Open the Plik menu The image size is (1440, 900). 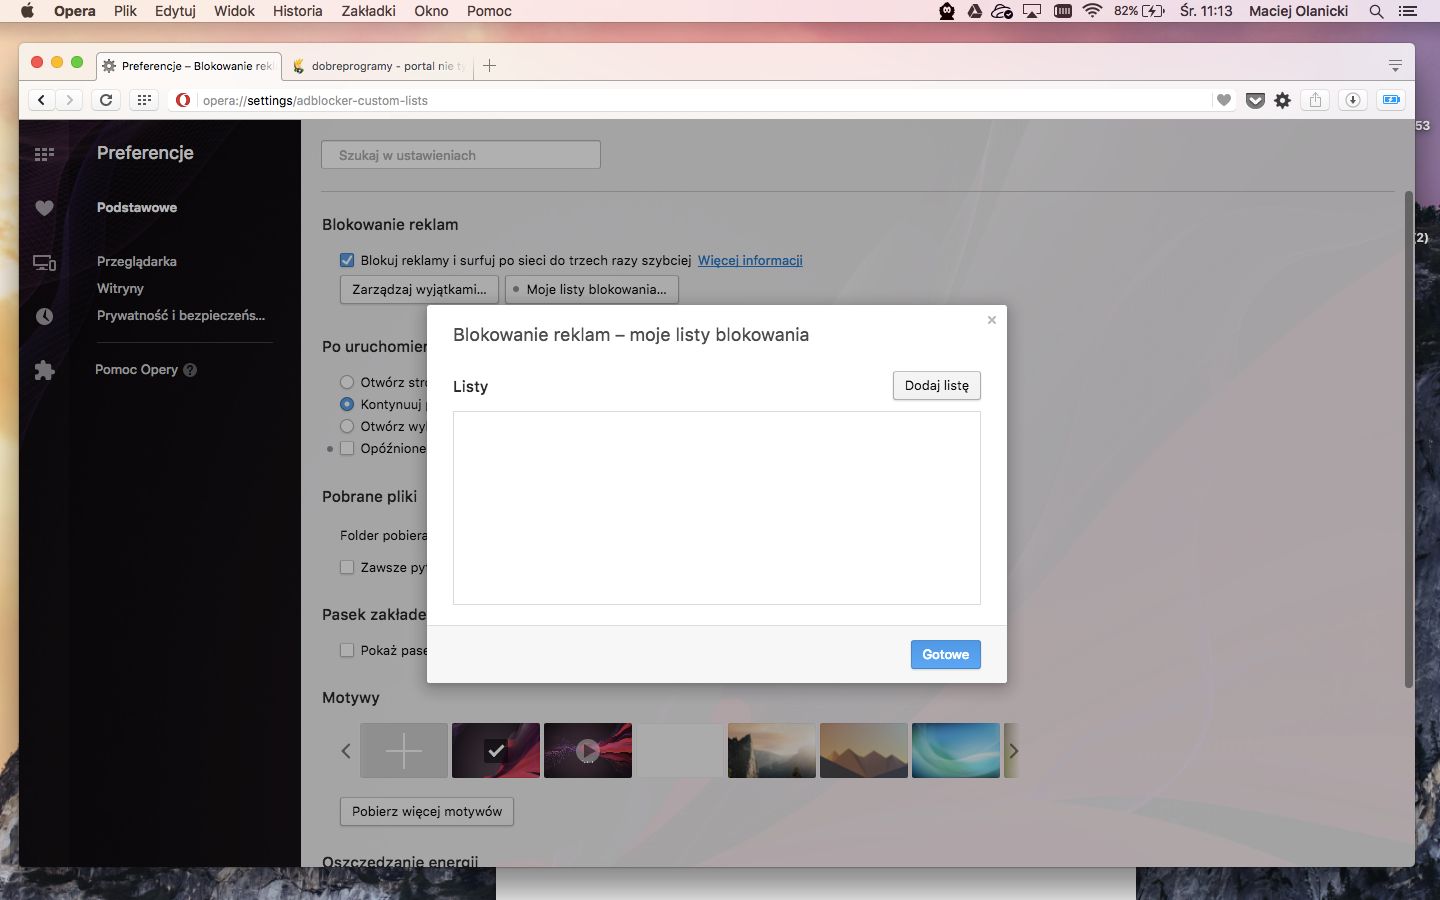point(125,11)
